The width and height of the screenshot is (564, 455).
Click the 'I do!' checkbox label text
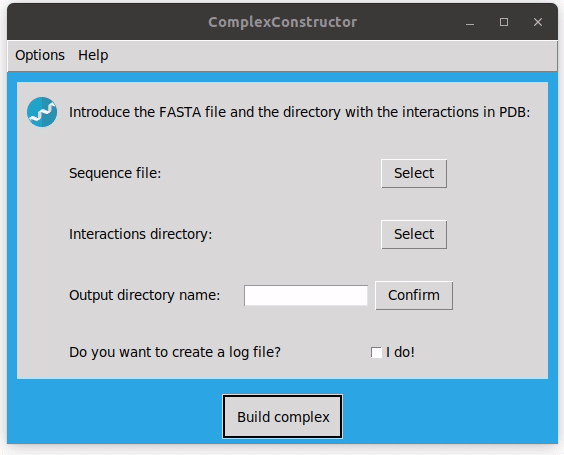tap(400, 352)
